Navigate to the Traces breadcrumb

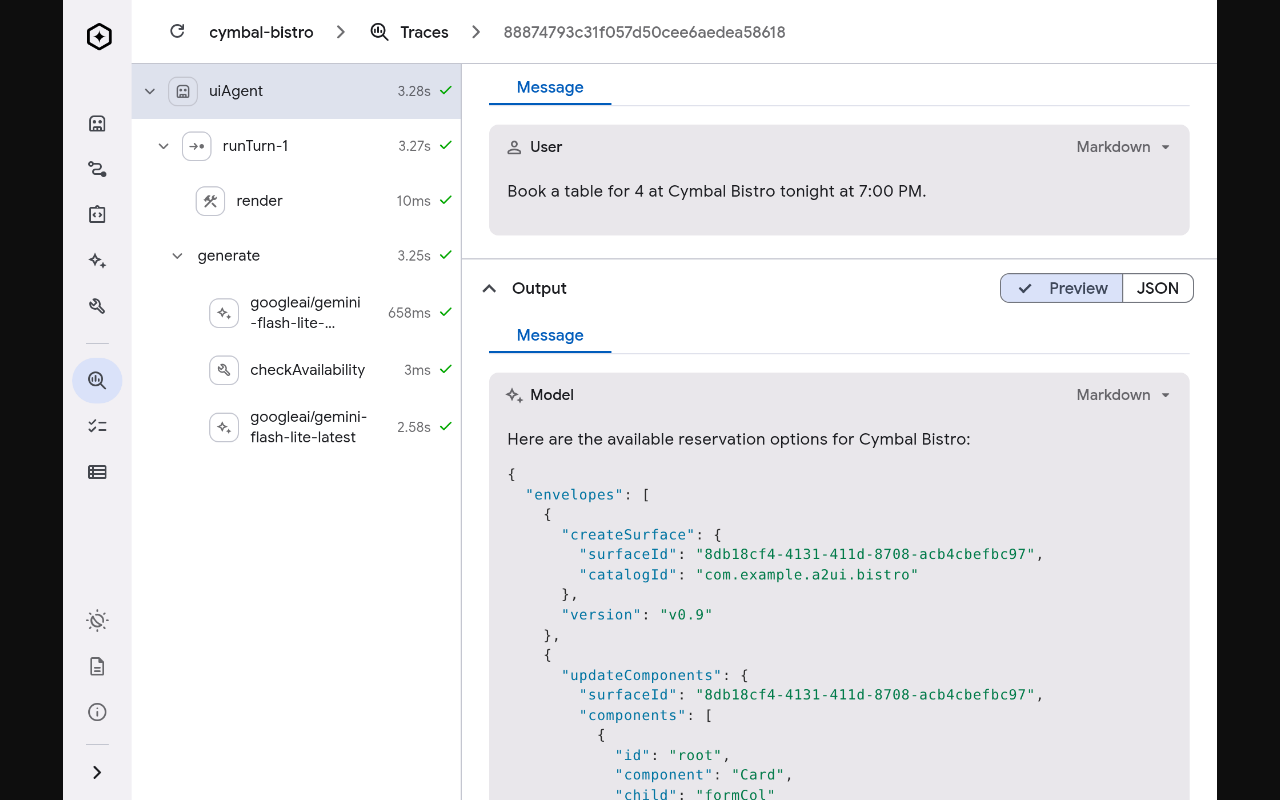(x=409, y=32)
